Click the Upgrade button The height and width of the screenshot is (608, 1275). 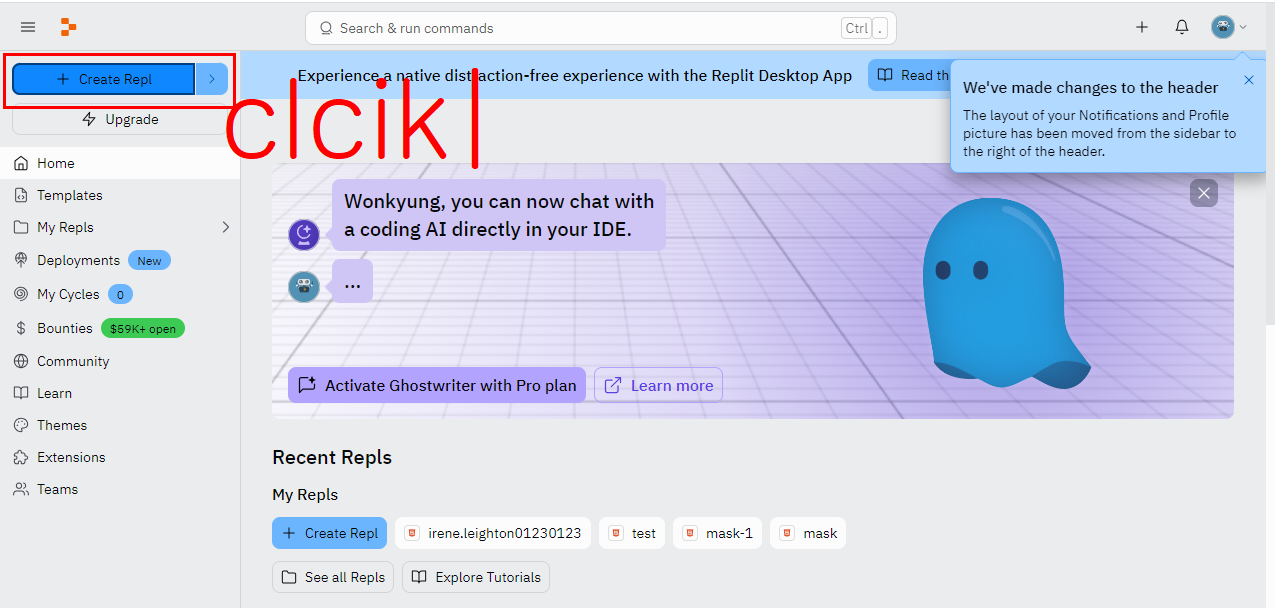pyautogui.click(x=120, y=120)
